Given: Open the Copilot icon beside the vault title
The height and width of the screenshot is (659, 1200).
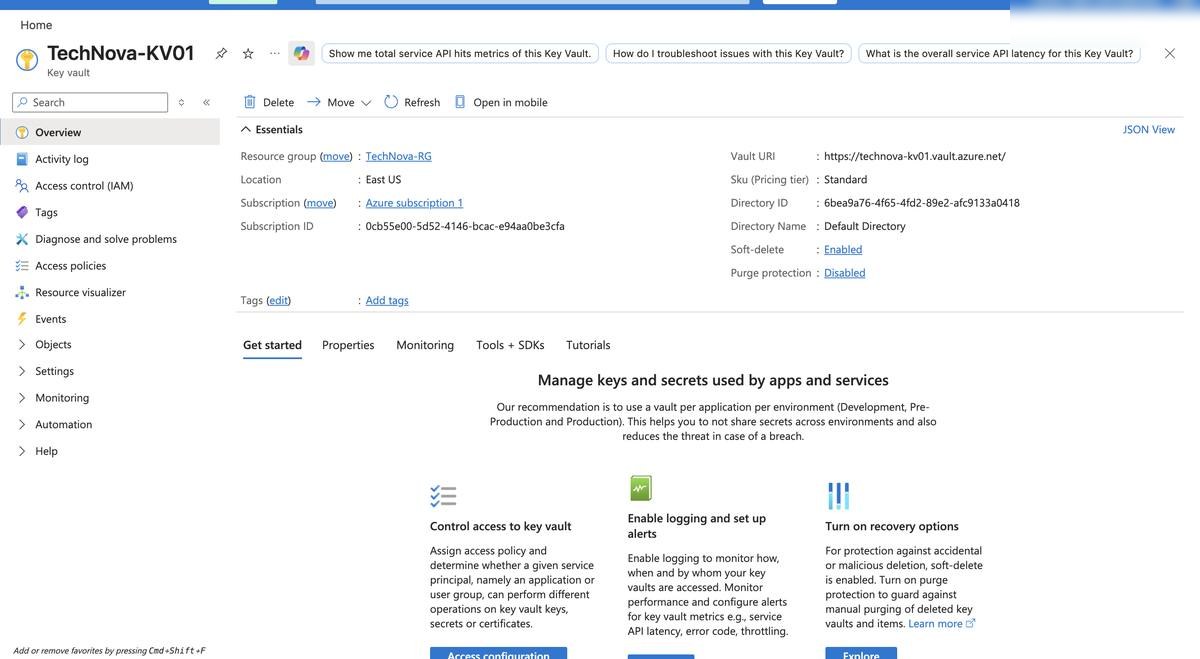Looking at the screenshot, I should (301, 53).
